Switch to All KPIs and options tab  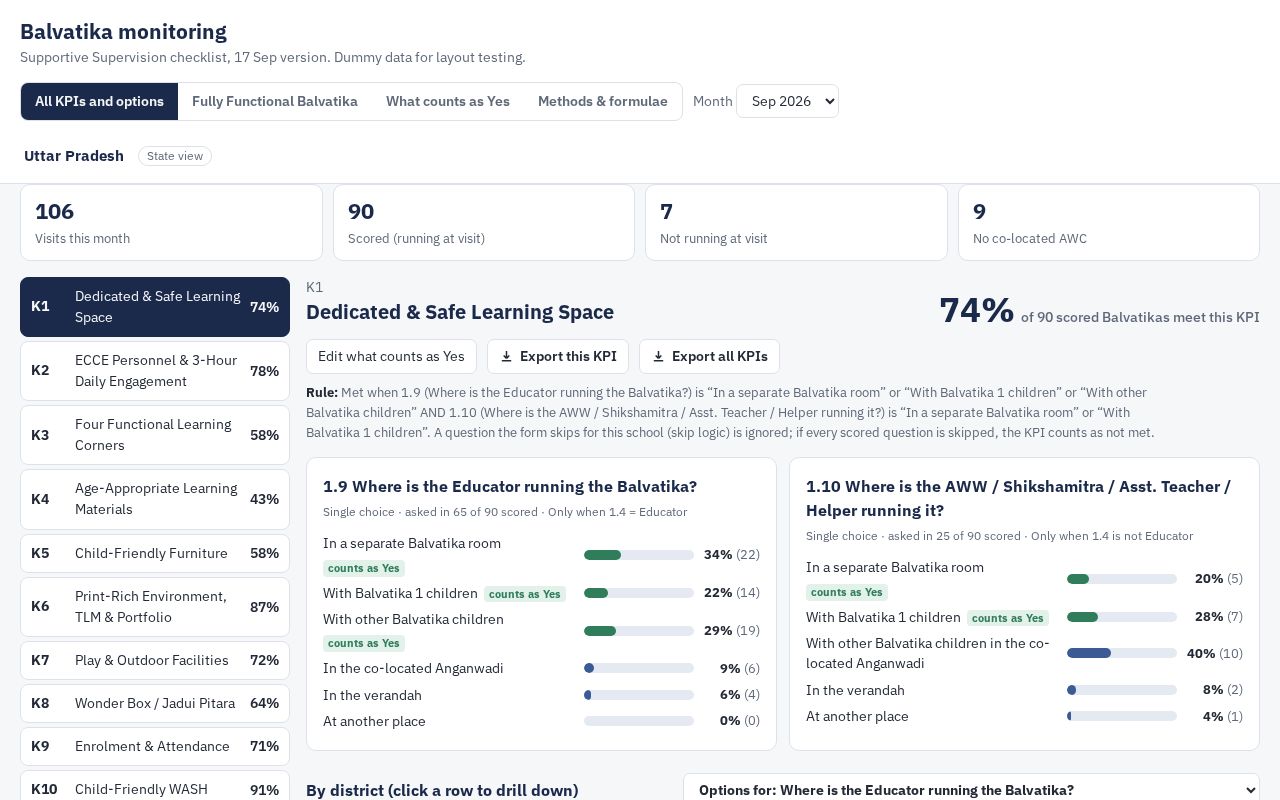click(99, 101)
